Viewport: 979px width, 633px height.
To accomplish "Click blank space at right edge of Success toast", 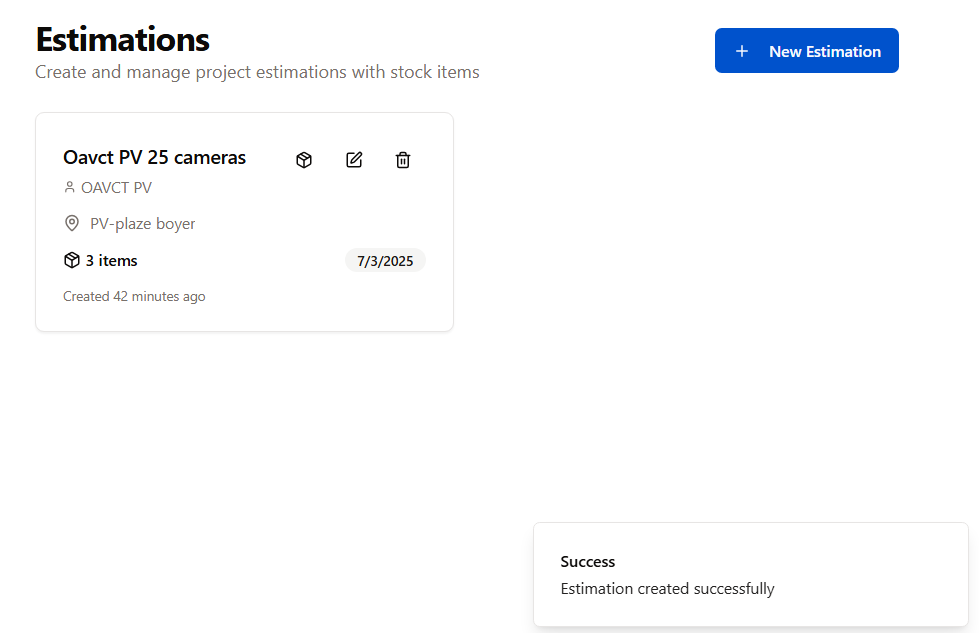I will pos(930,574).
